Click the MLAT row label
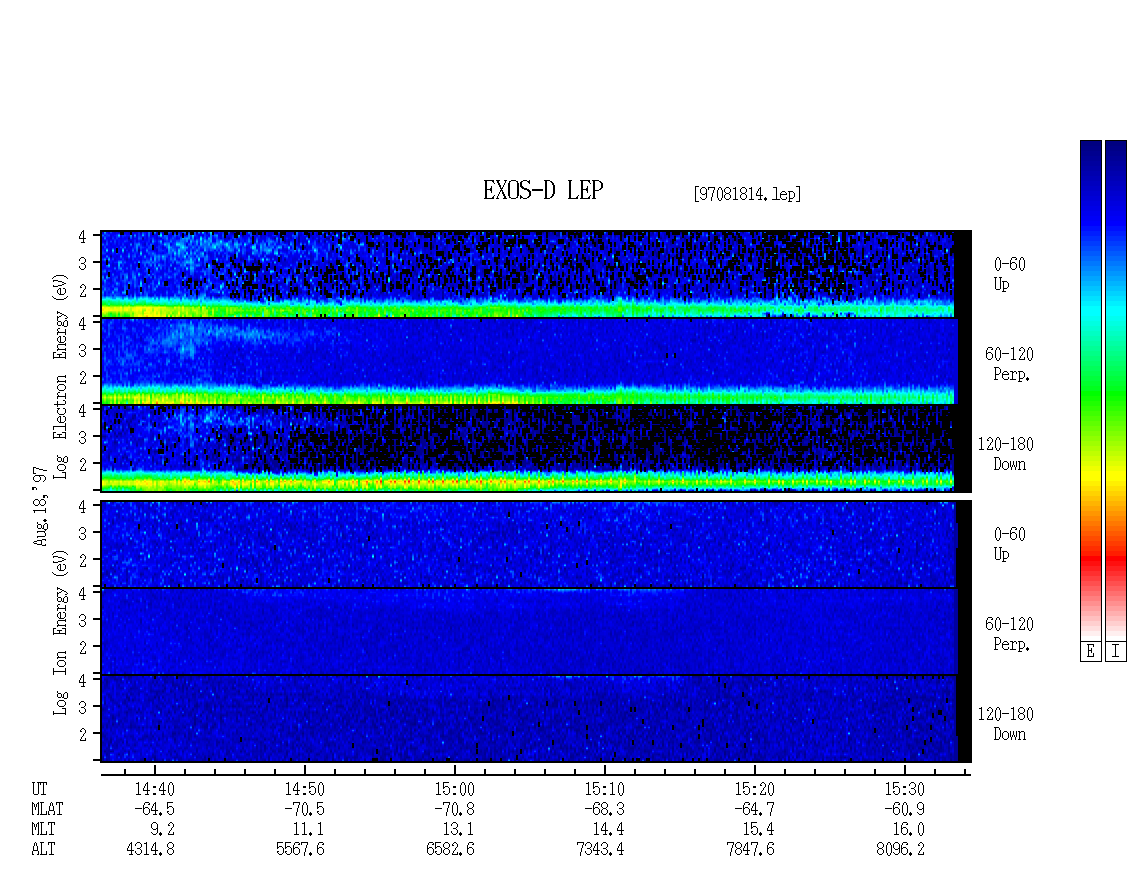1130x875 pixels. [x=48, y=809]
